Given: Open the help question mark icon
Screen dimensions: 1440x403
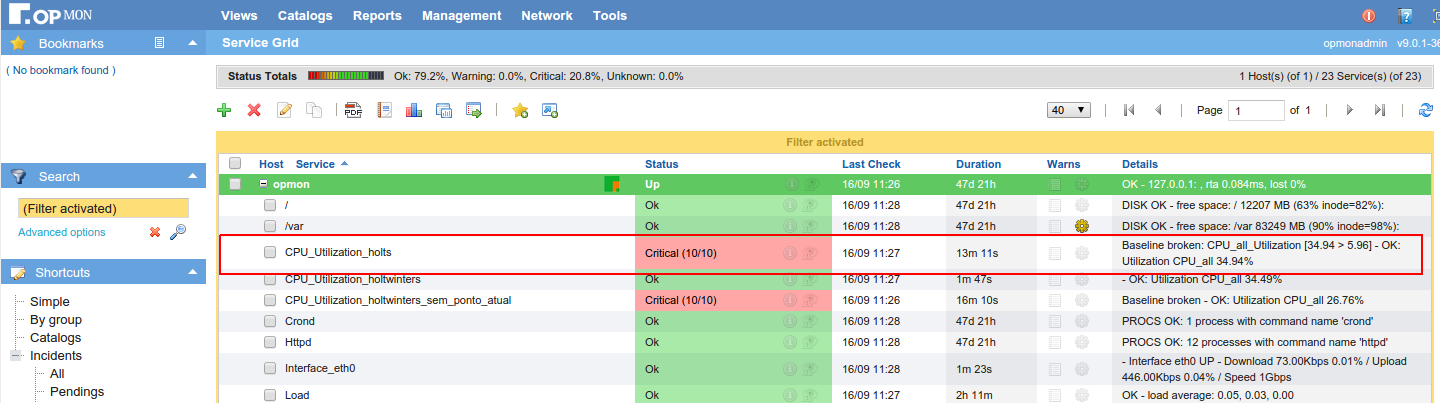Looking at the screenshot, I should point(1405,16).
